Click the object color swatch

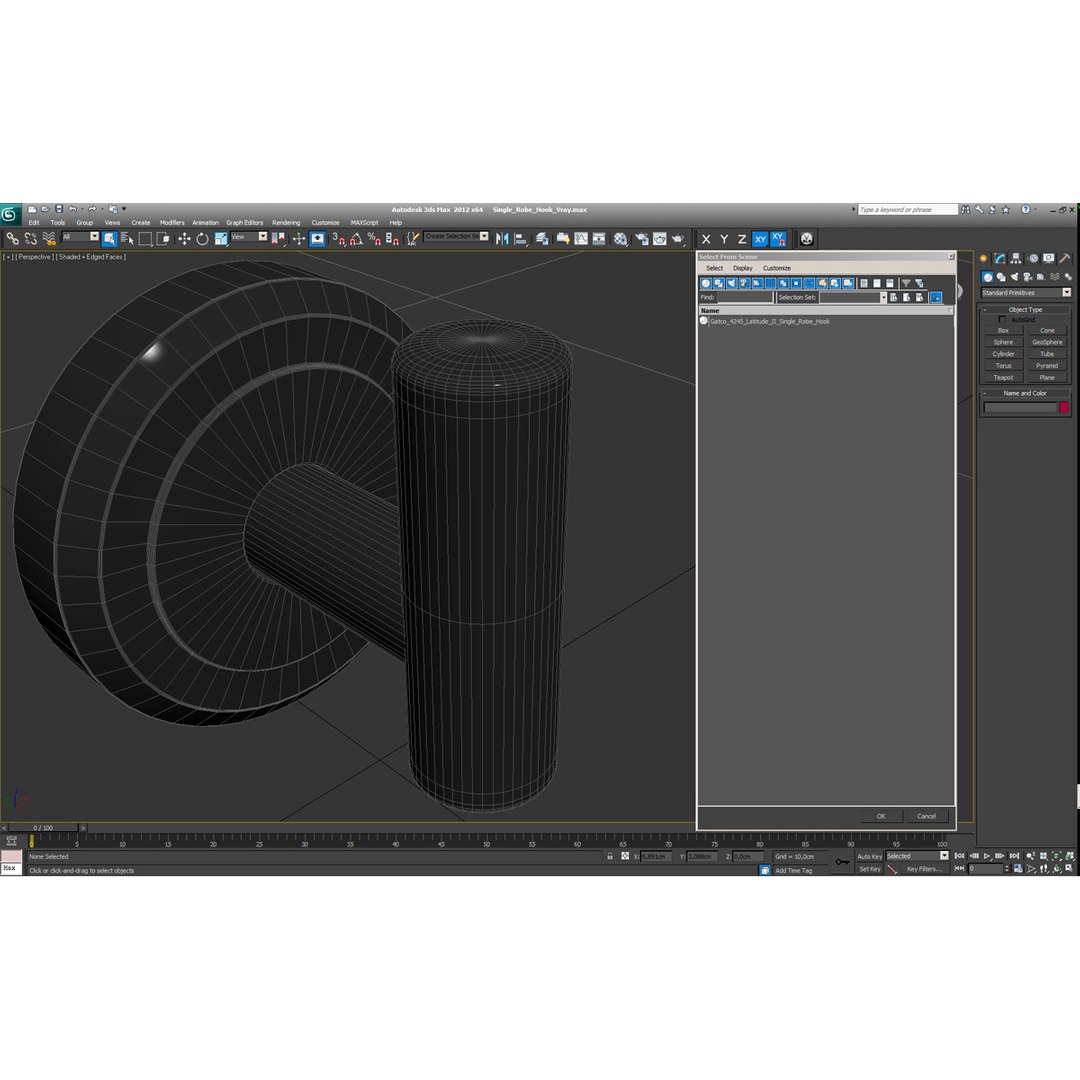tap(1064, 407)
